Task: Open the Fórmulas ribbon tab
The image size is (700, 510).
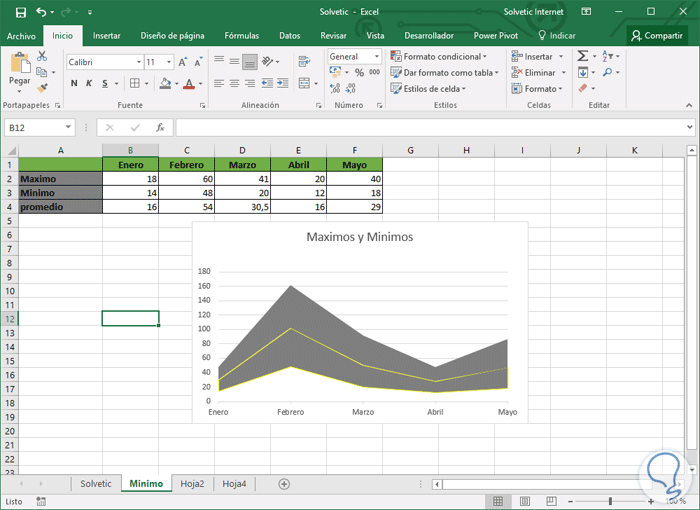Action: point(241,35)
